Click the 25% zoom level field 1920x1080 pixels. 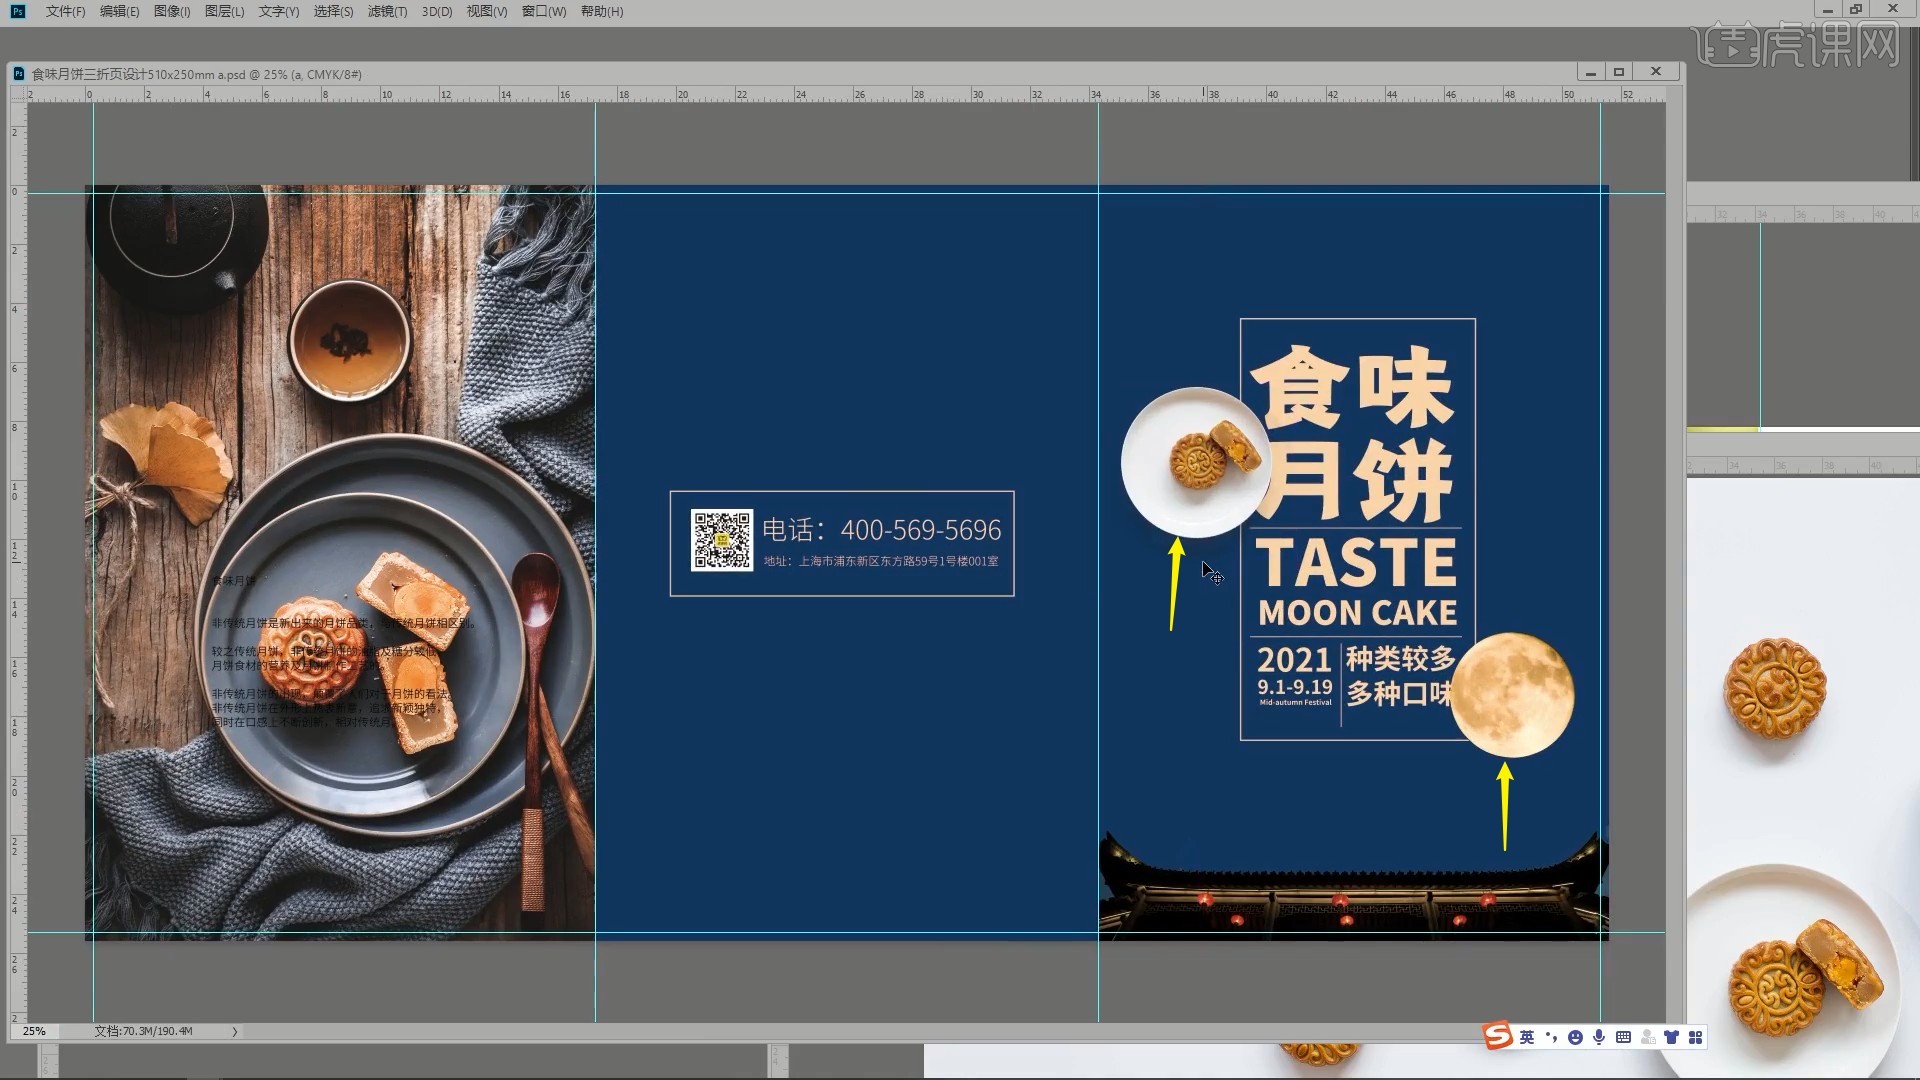[34, 1031]
